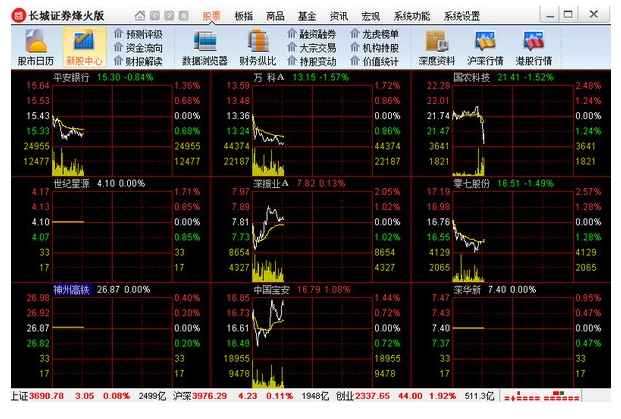The height and width of the screenshot is (419, 621).
Task: Click 创业 index value 2337.65
Action: [x=372, y=396]
